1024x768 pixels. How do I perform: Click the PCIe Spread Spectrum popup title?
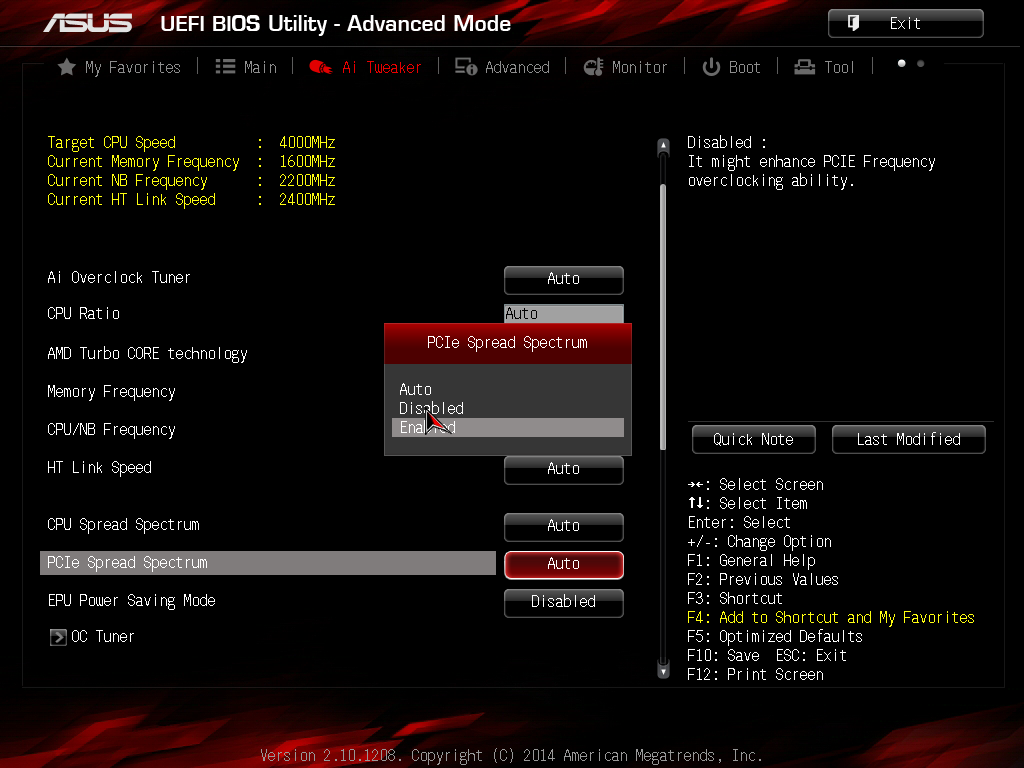(507, 343)
